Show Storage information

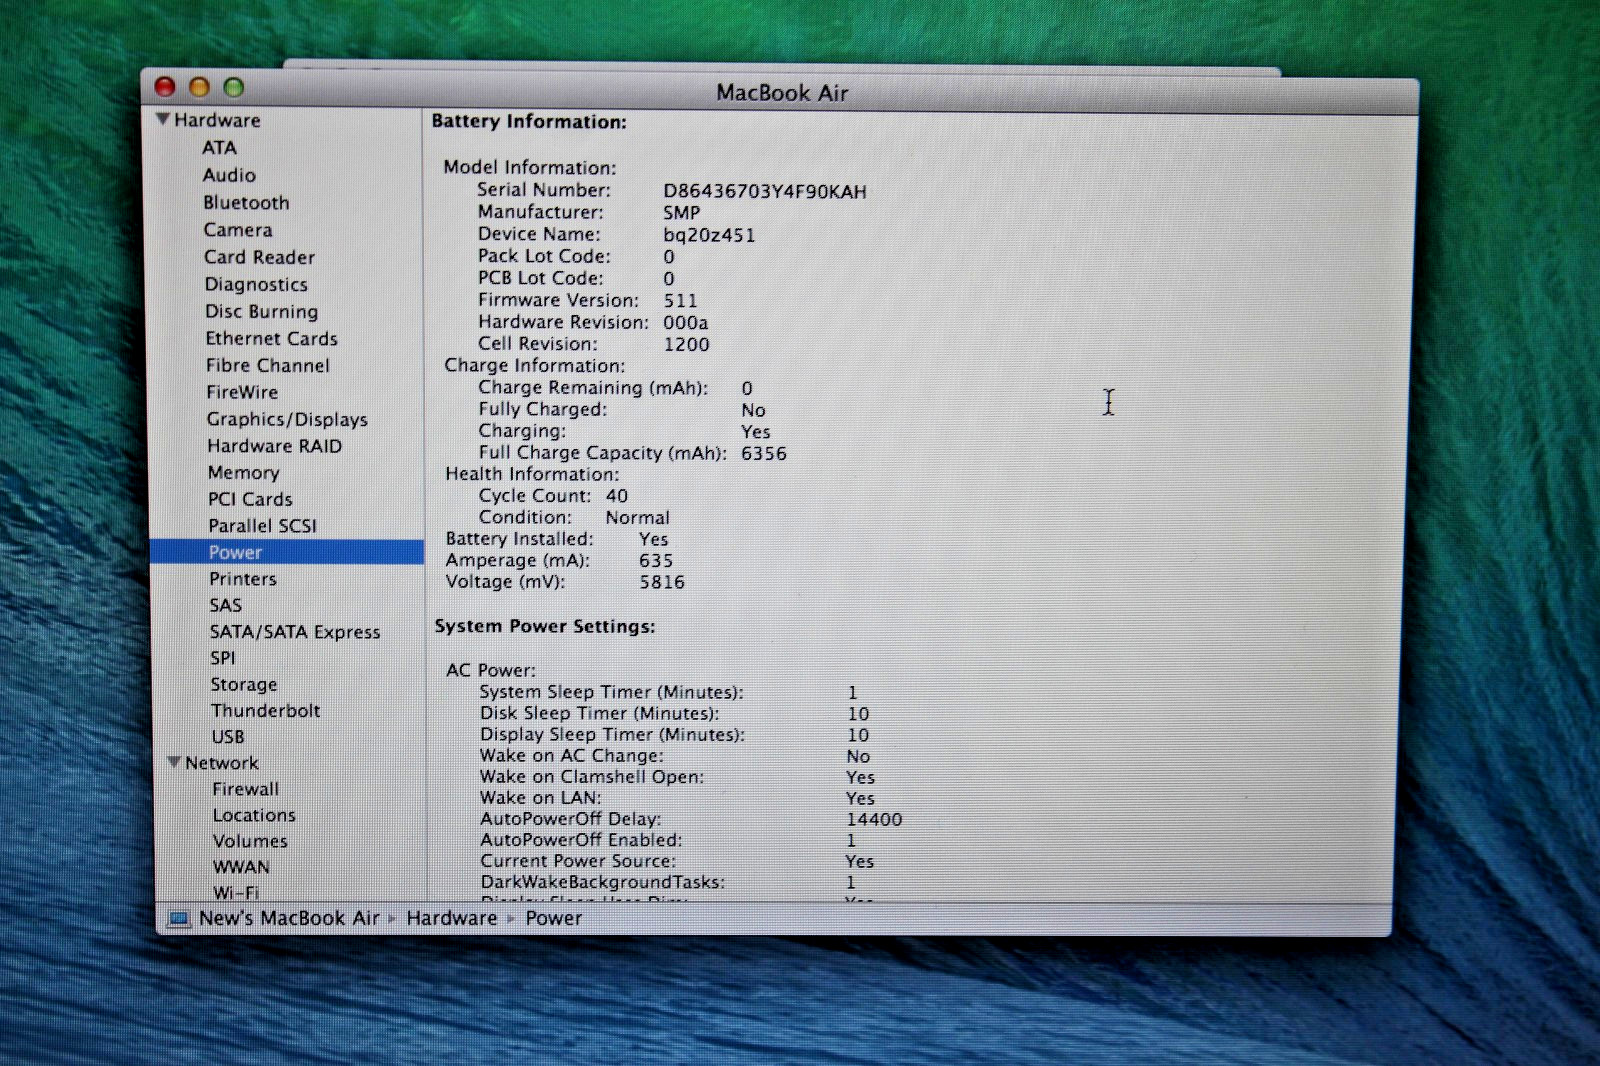(x=244, y=684)
